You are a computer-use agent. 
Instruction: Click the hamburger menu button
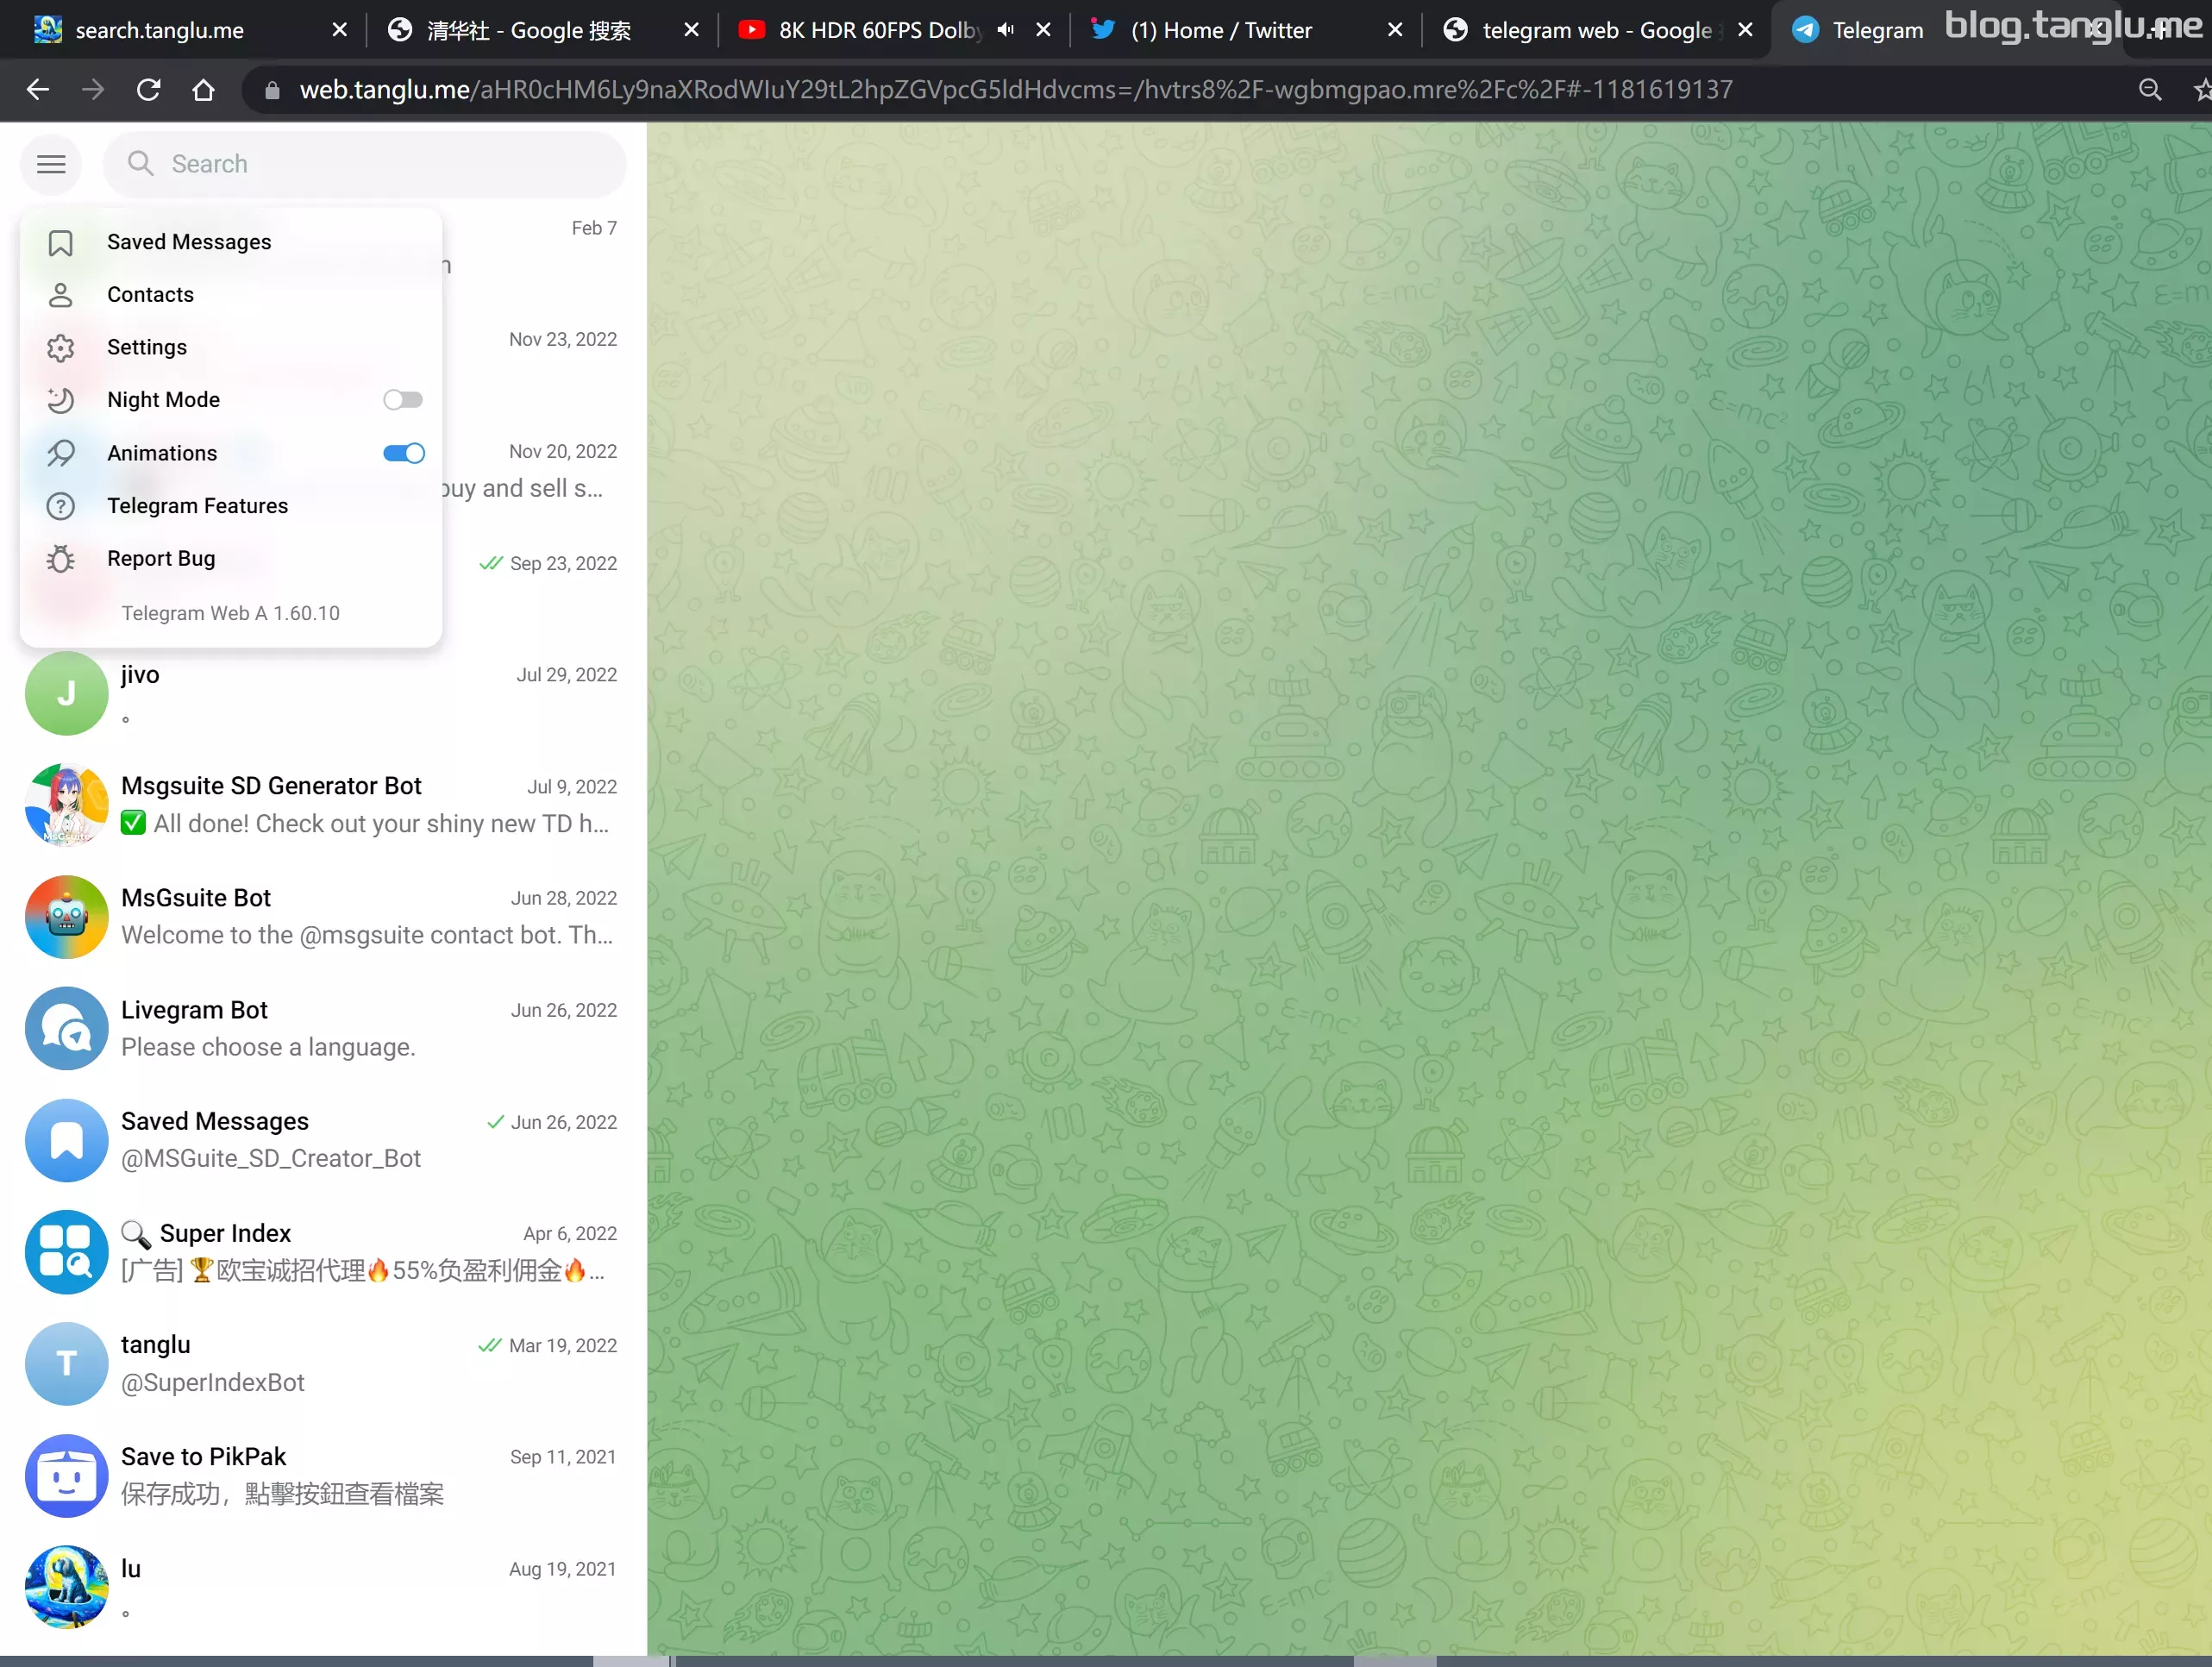coord(51,164)
